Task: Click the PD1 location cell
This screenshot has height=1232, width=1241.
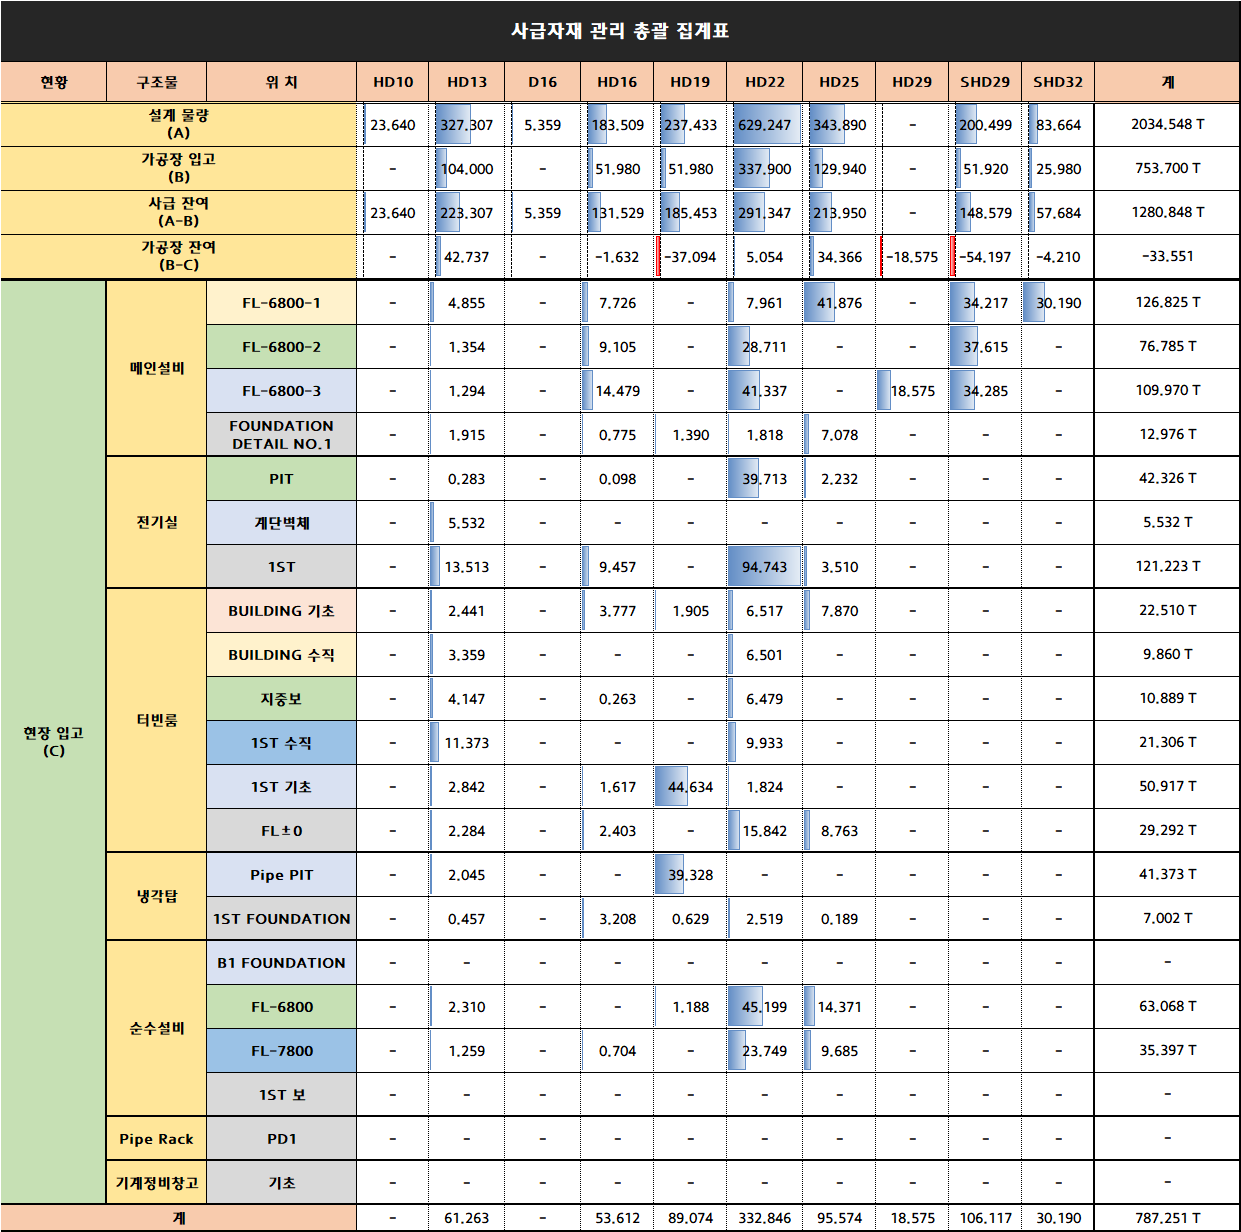Action: pos(282,1139)
